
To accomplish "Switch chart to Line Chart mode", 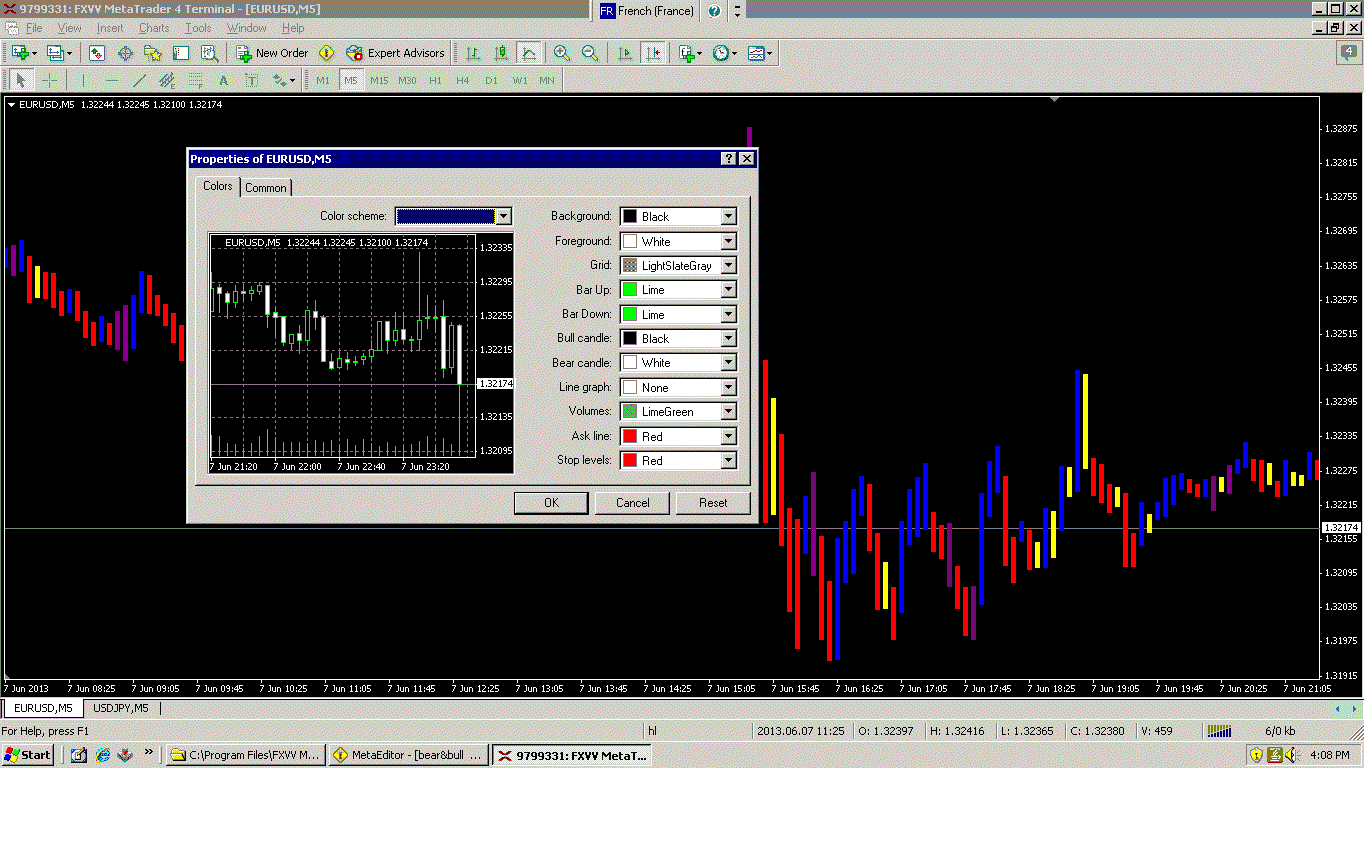I will (528, 53).
